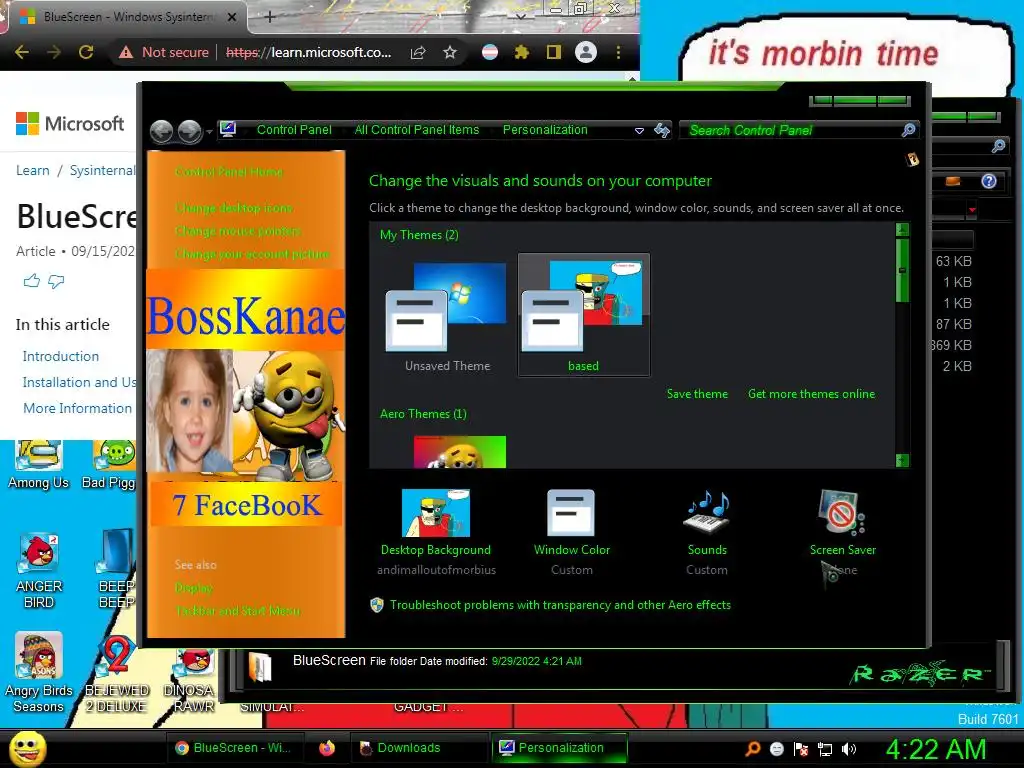
Task: Open help icon in Personalization window
Action: (x=912, y=159)
